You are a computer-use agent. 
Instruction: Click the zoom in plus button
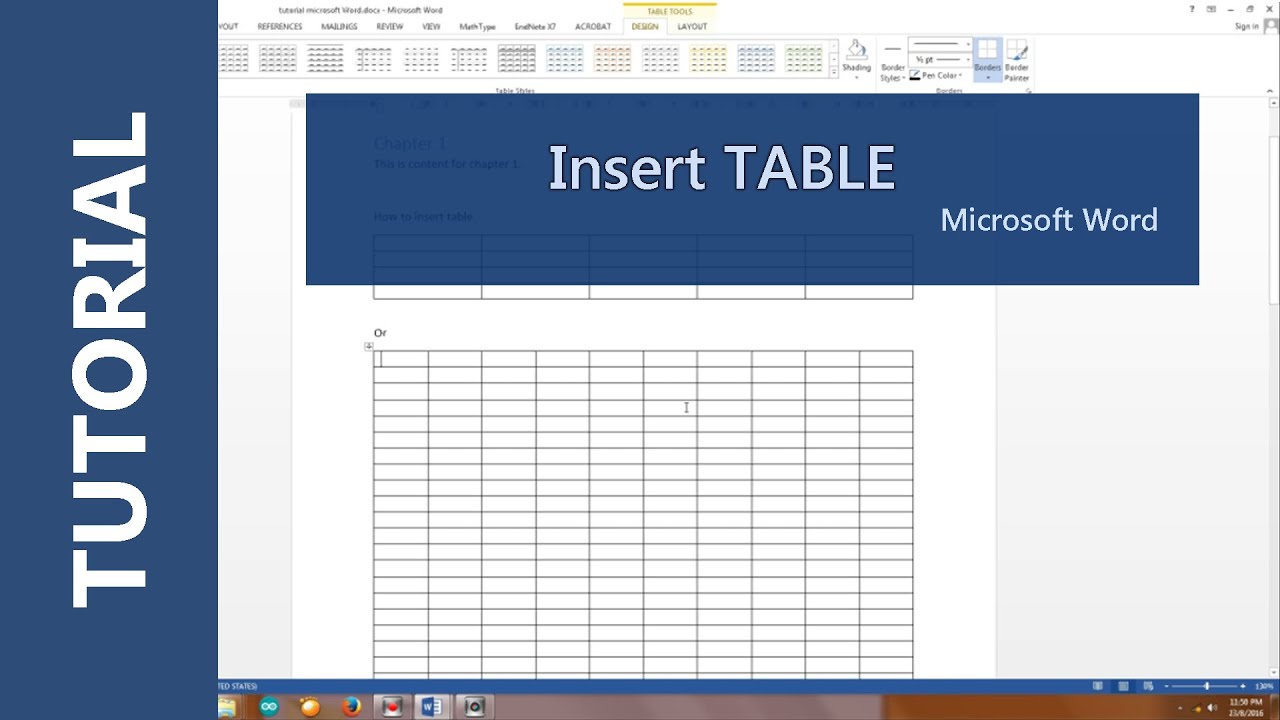(x=1243, y=686)
